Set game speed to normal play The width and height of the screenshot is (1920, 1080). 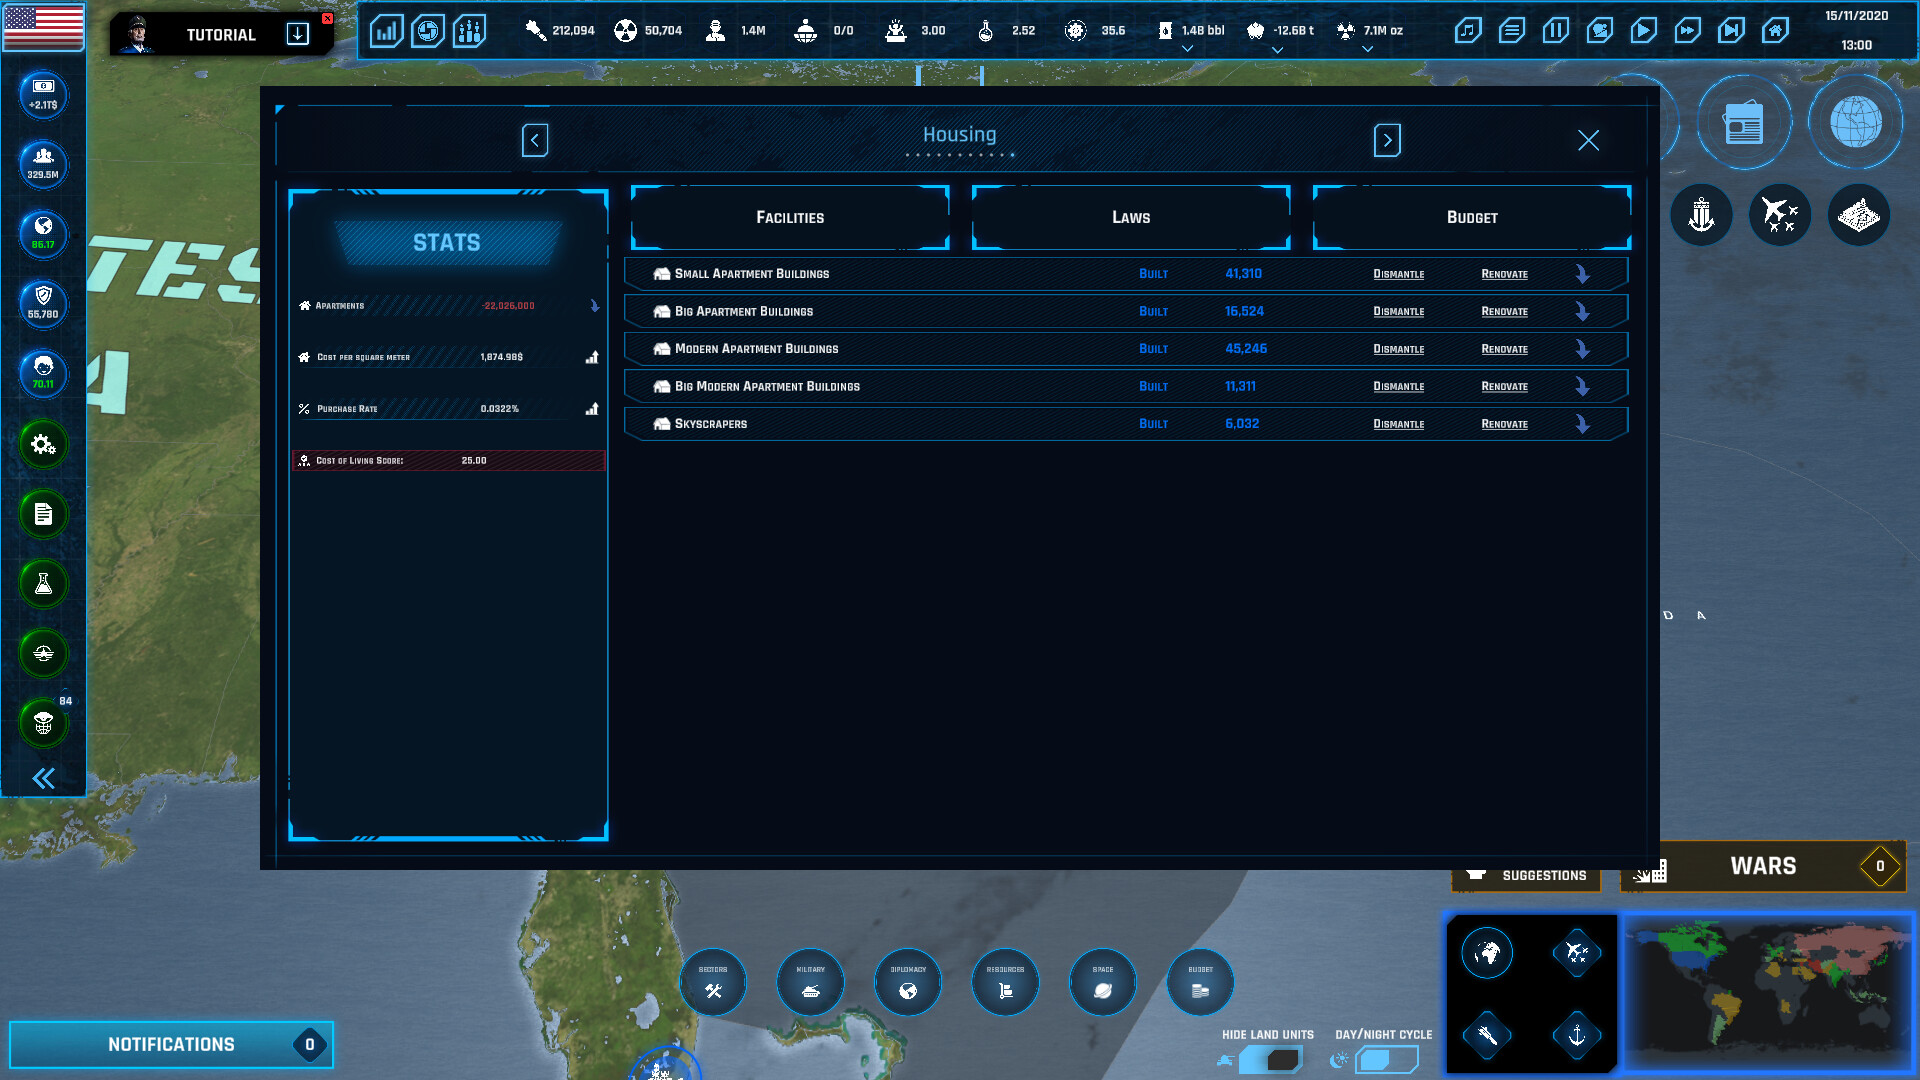pyautogui.click(x=1643, y=31)
